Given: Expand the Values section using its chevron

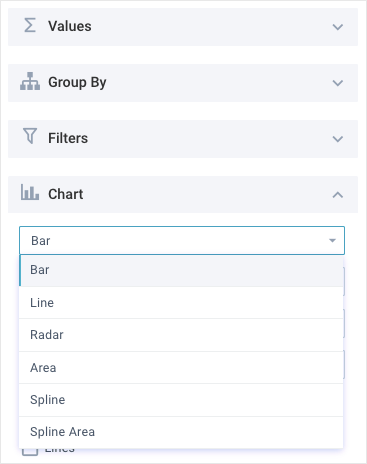Looking at the screenshot, I should pyautogui.click(x=338, y=27).
